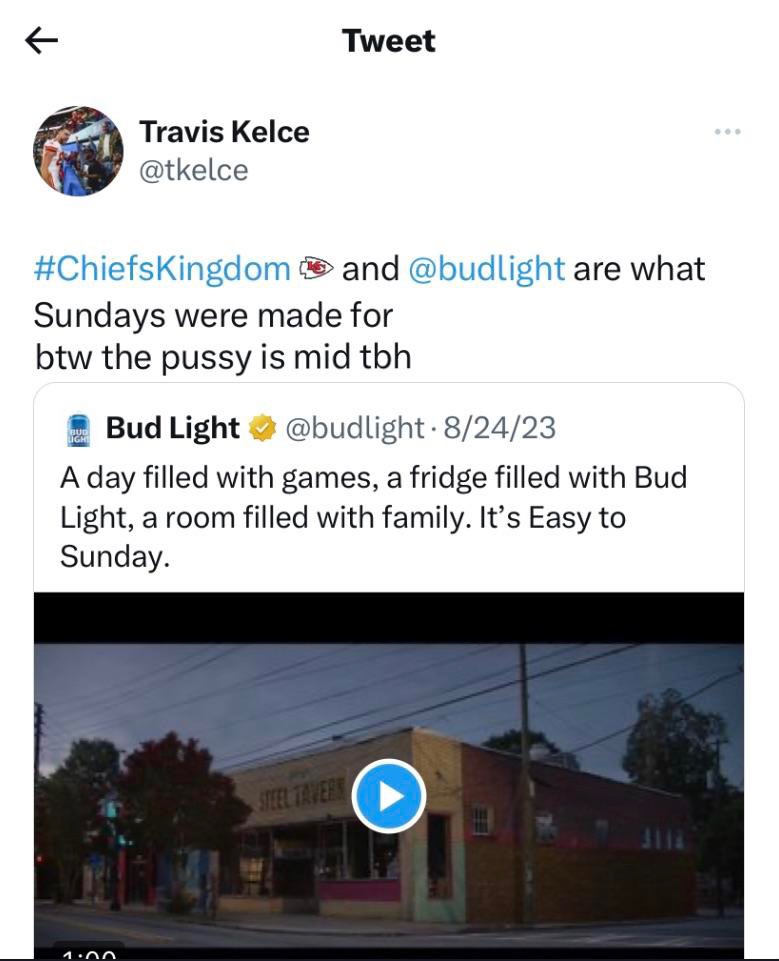Viewport: 779px width, 961px height.
Task: Open the @tkelce handle
Action: [194, 170]
